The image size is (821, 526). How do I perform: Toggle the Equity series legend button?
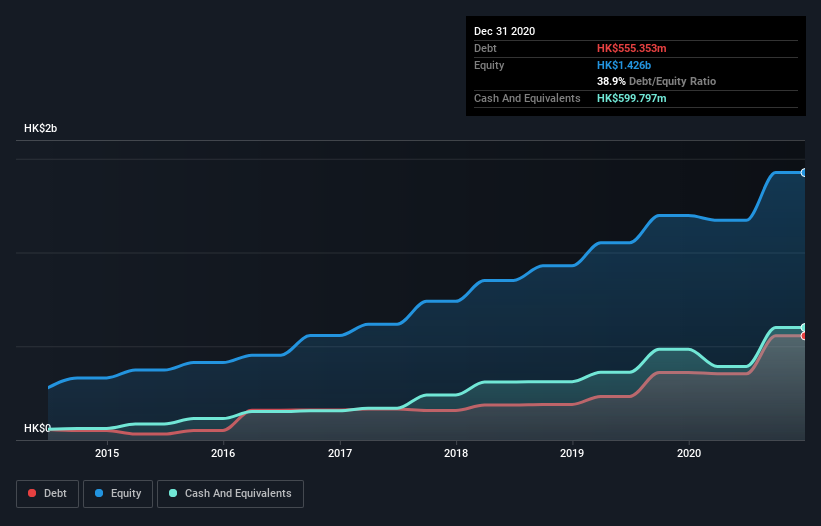[x=118, y=494]
